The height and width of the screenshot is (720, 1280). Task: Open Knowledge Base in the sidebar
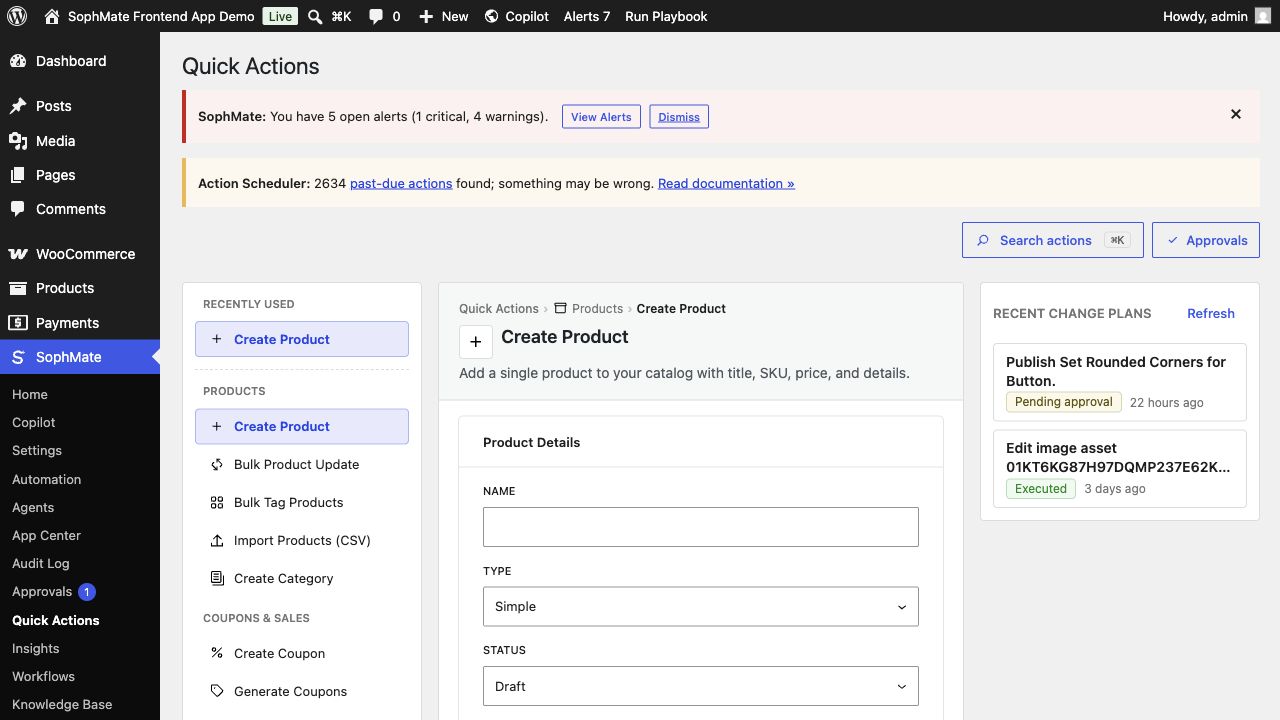(x=62, y=704)
